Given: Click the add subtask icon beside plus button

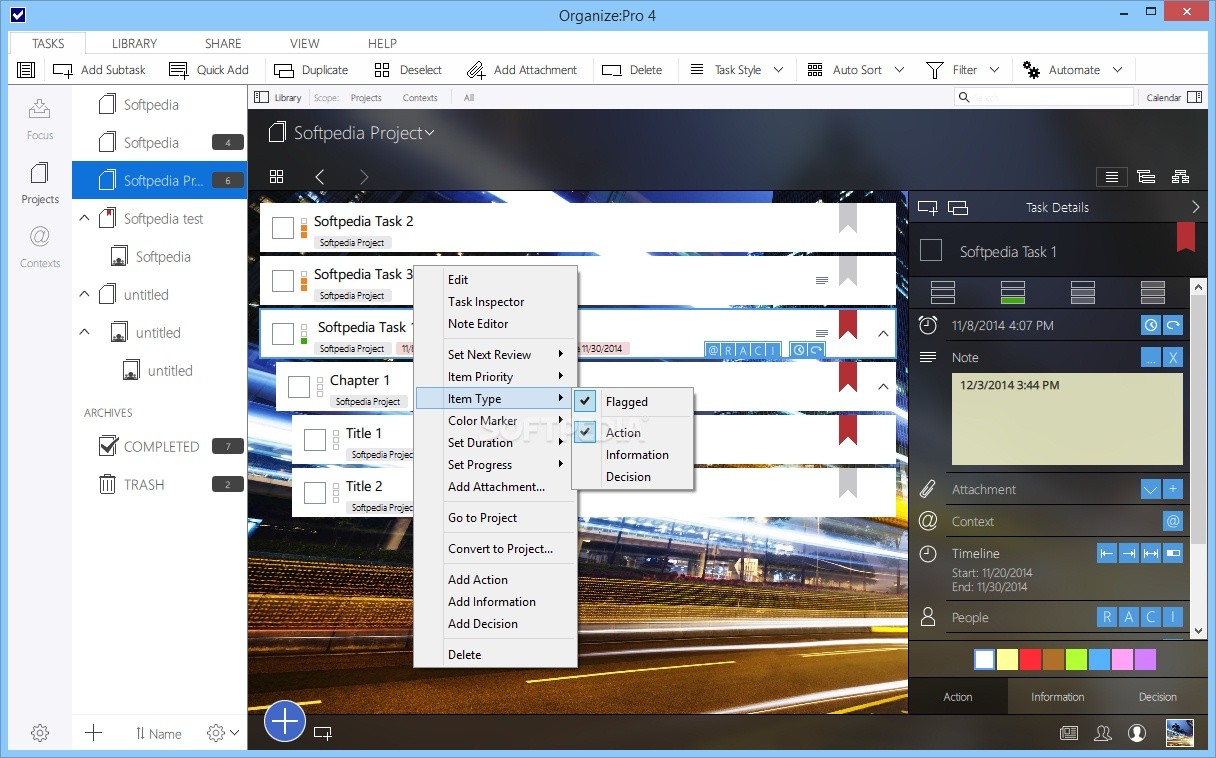Looking at the screenshot, I should (323, 733).
